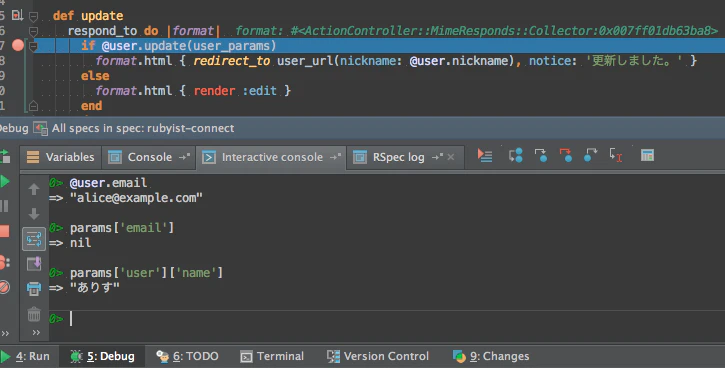
Task: Clear console with trash icon
Action: tap(34, 314)
